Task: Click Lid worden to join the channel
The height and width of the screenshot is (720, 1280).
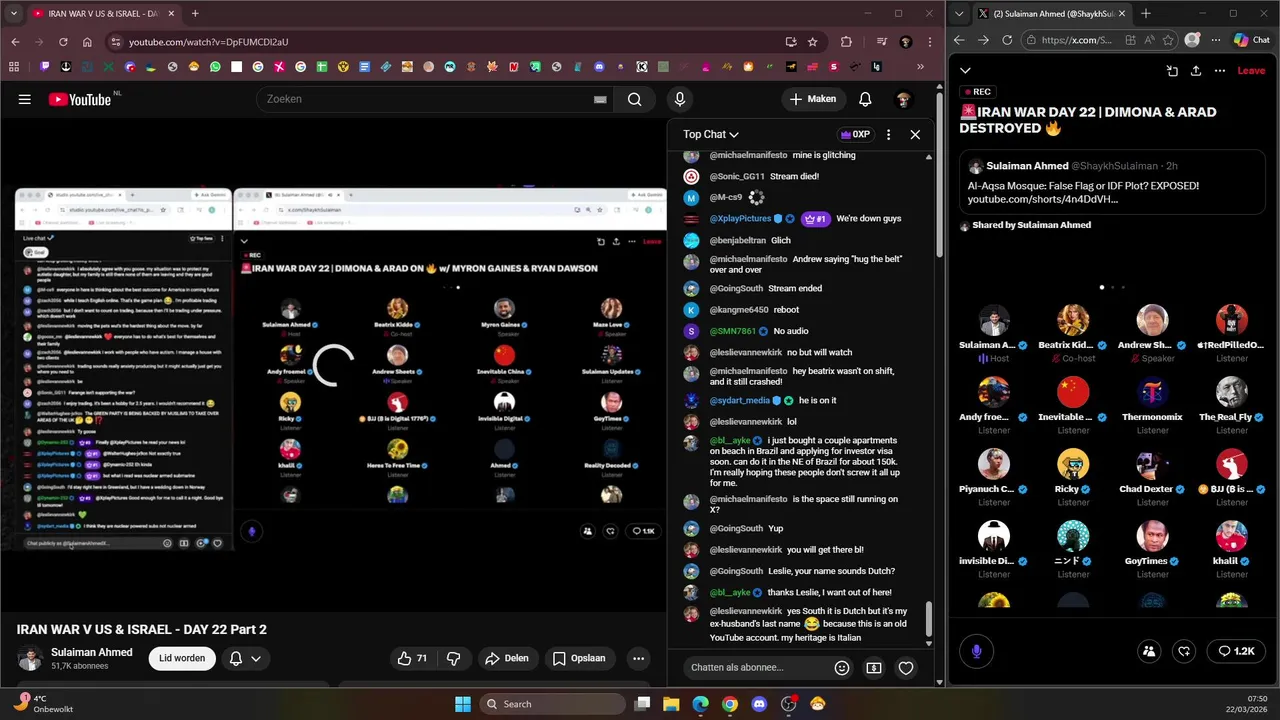Action: pos(182,658)
